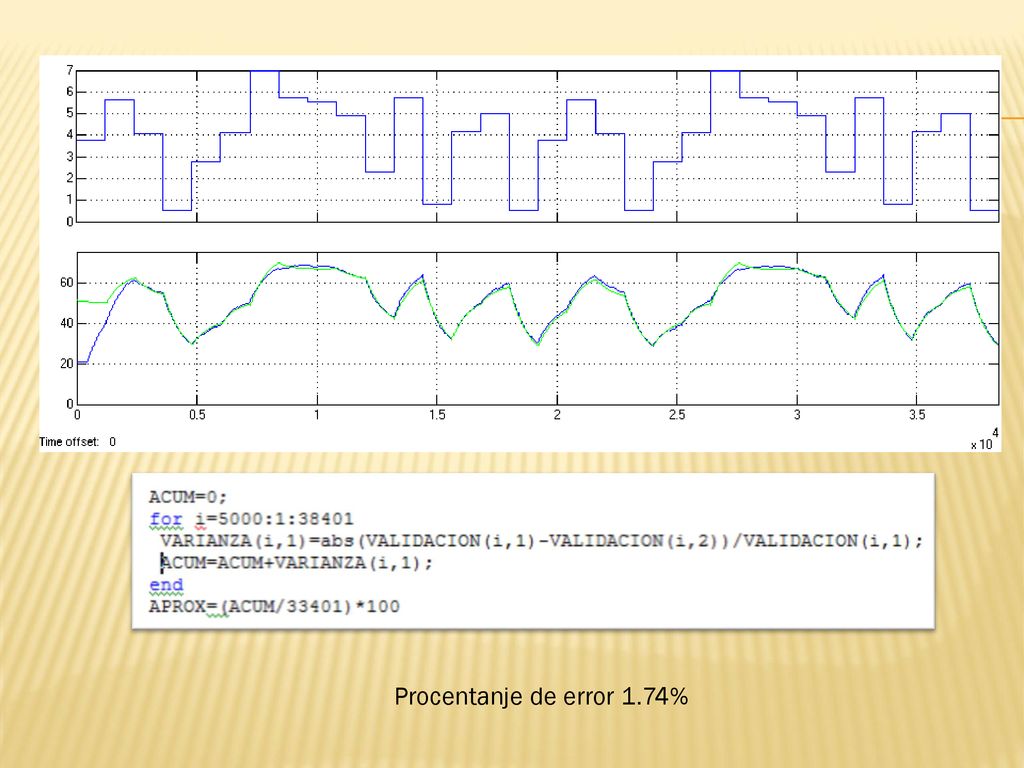The height and width of the screenshot is (768, 1024).
Task: Click y-axis label '3' on upper plot
Action: [x=69, y=157]
